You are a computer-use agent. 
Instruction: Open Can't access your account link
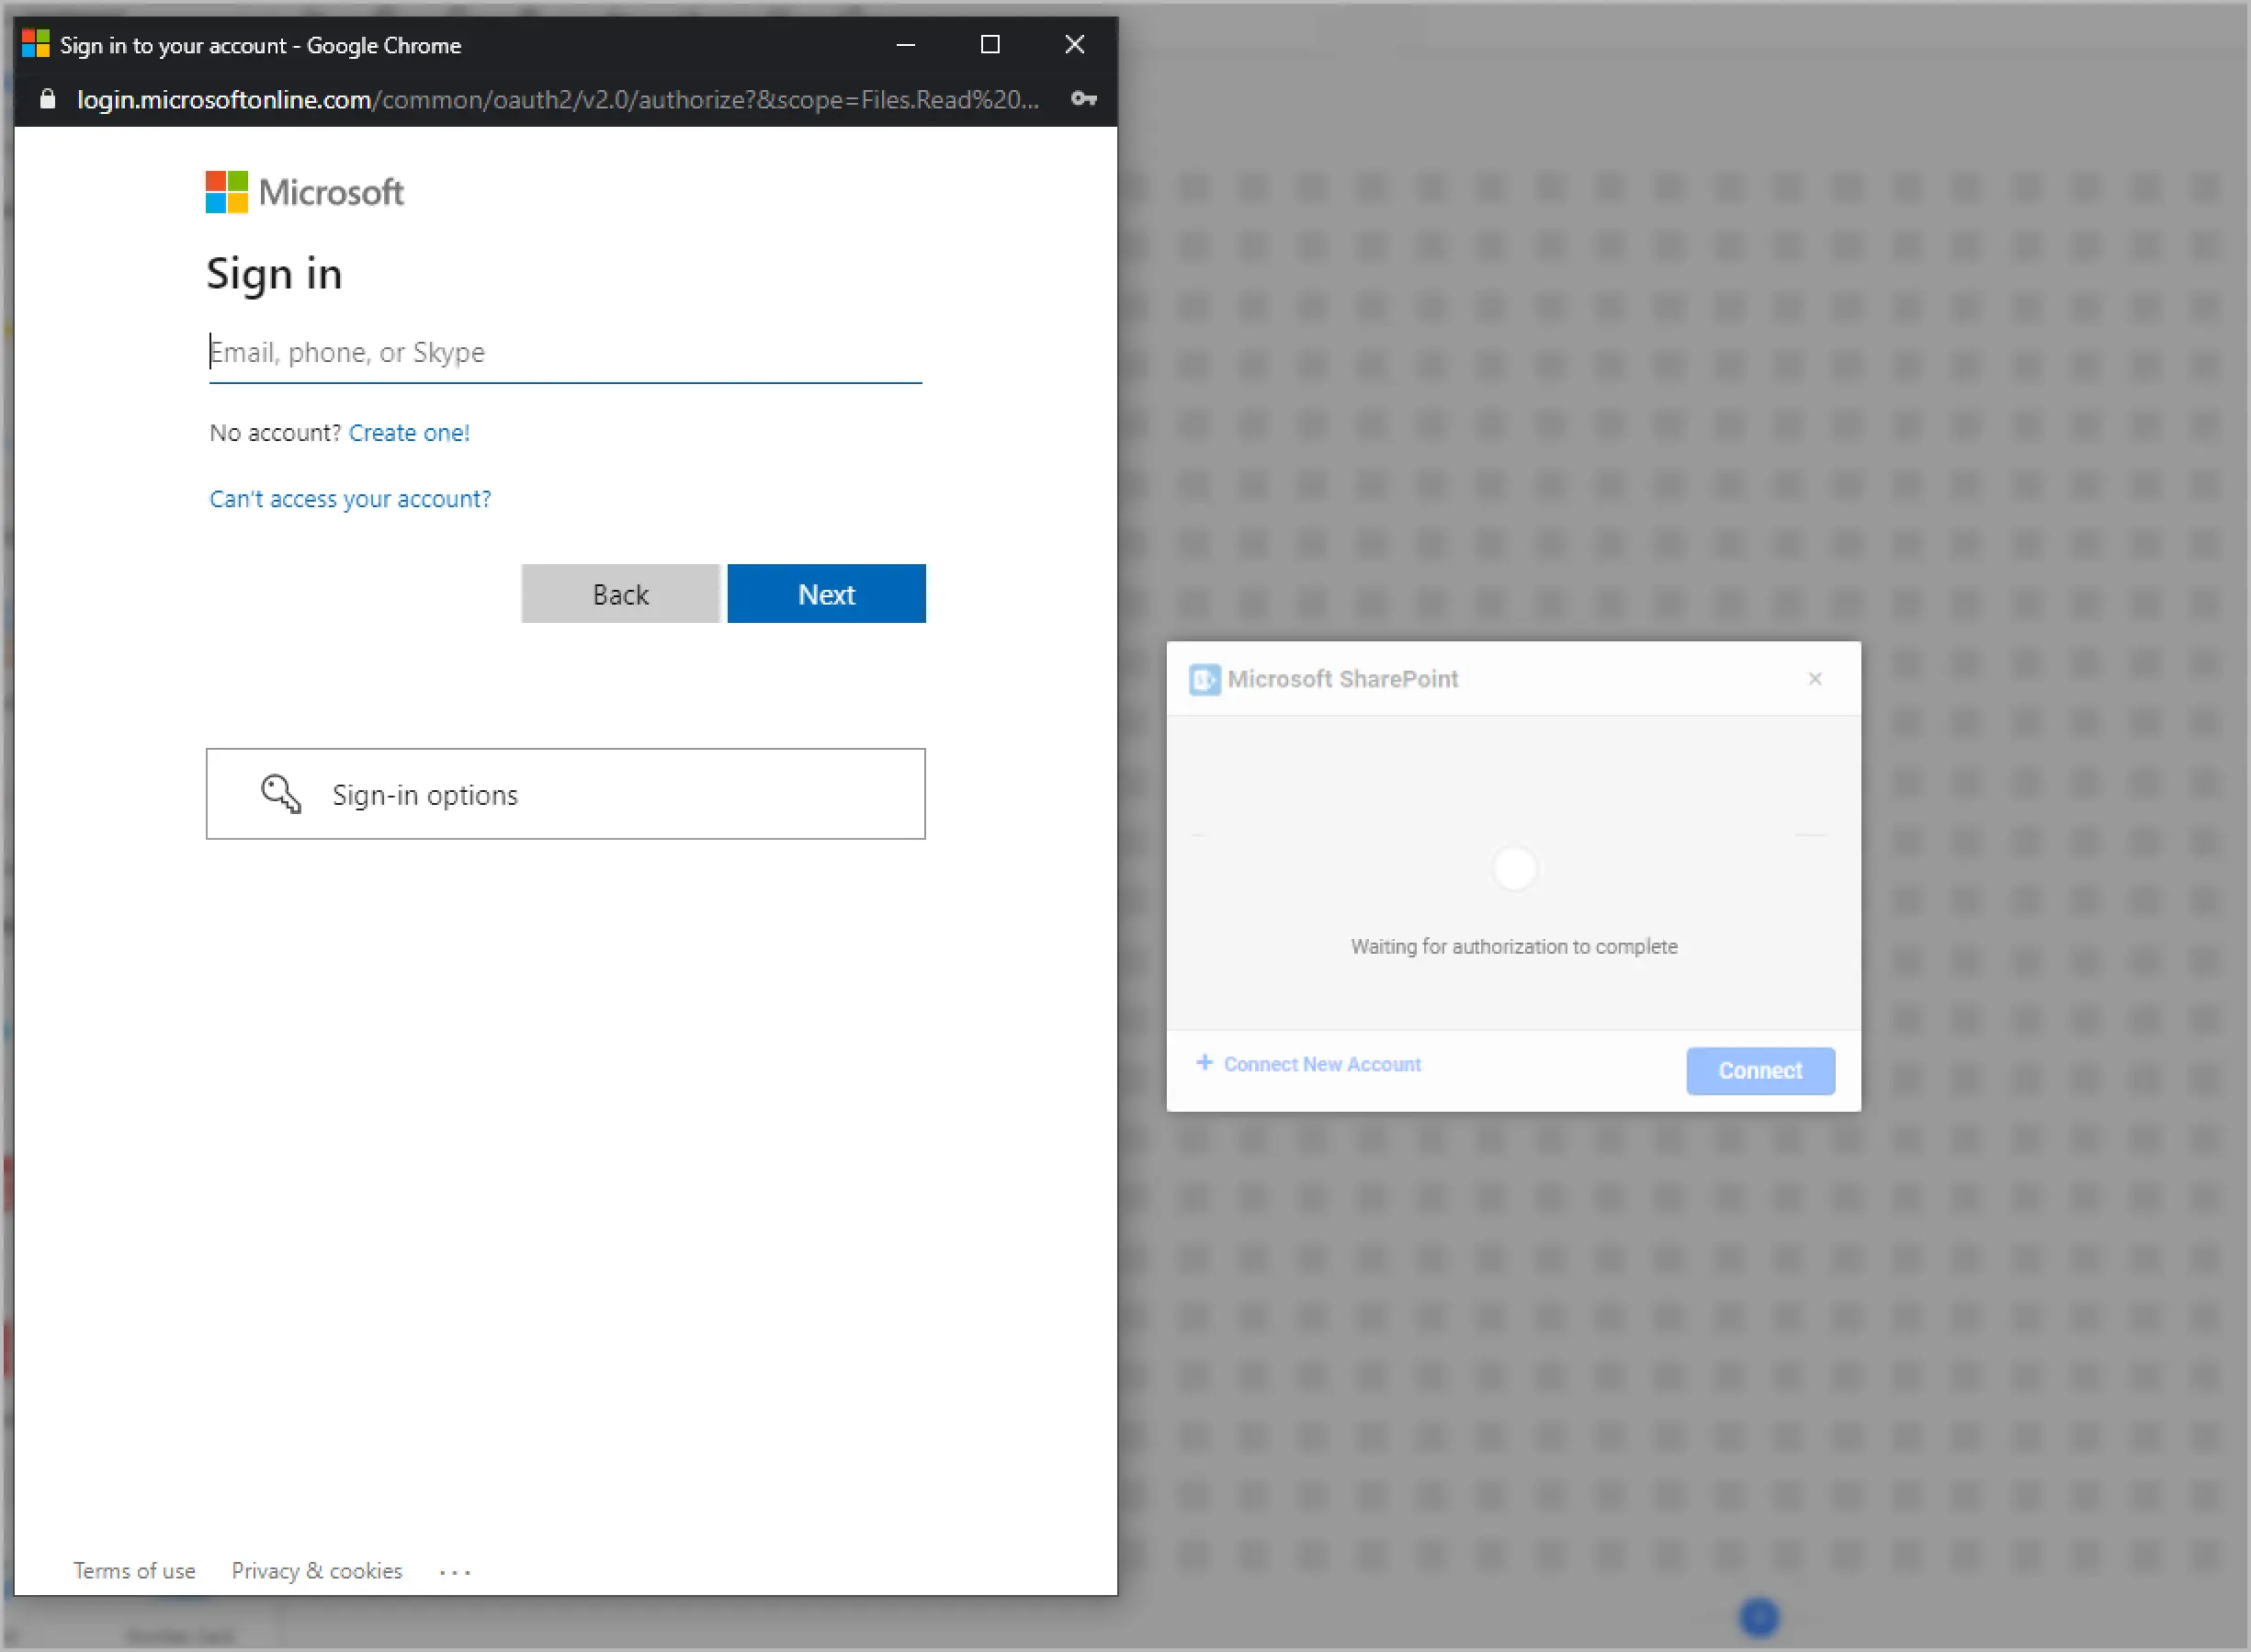350,499
